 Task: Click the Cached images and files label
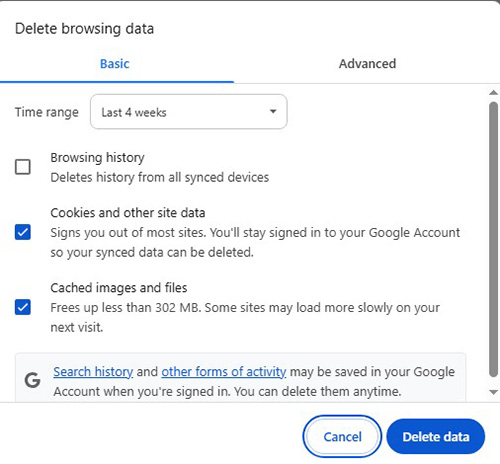[x=119, y=288]
